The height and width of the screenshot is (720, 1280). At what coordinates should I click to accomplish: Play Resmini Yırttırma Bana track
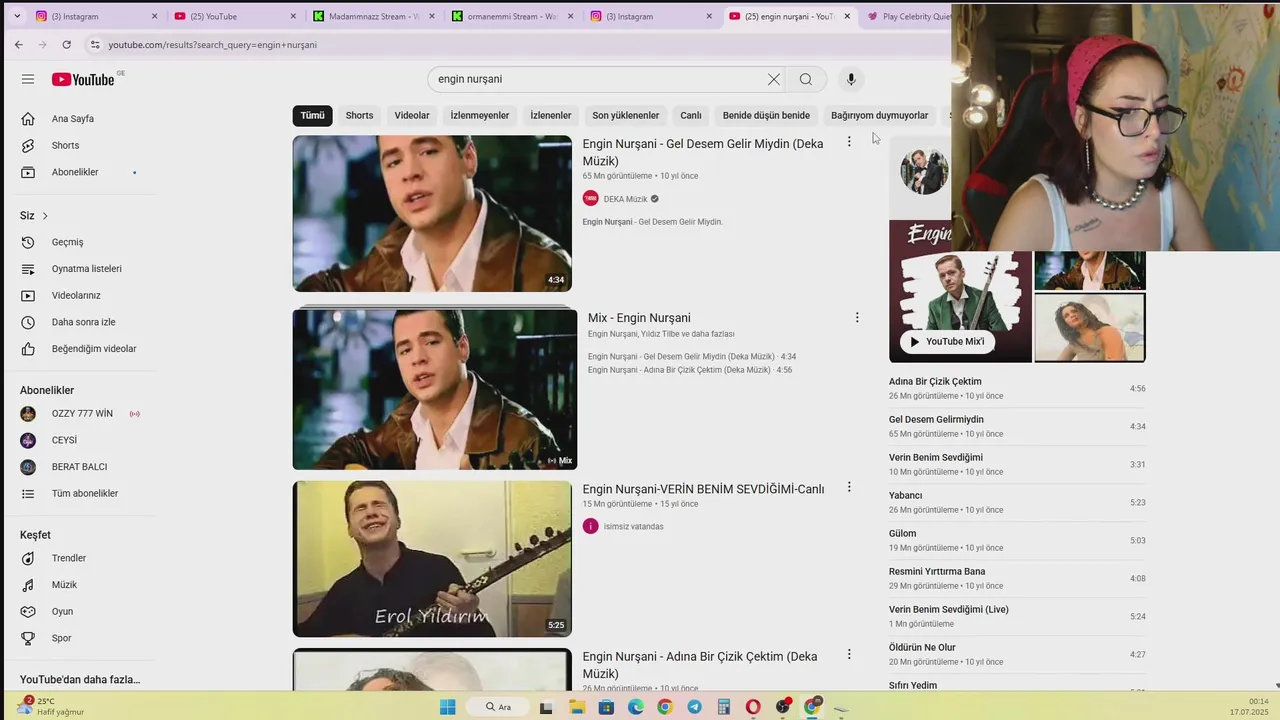pos(1017,578)
